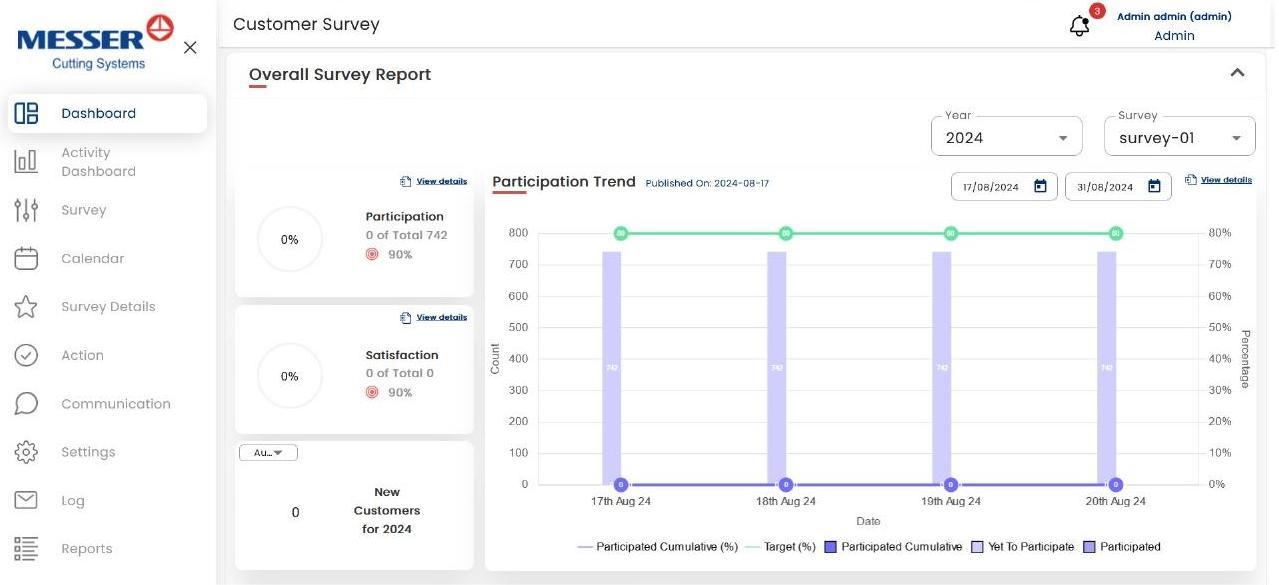Click the Communication chat bubble icon
The width and height of the screenshot is (1279, 585).
(26, 404)
